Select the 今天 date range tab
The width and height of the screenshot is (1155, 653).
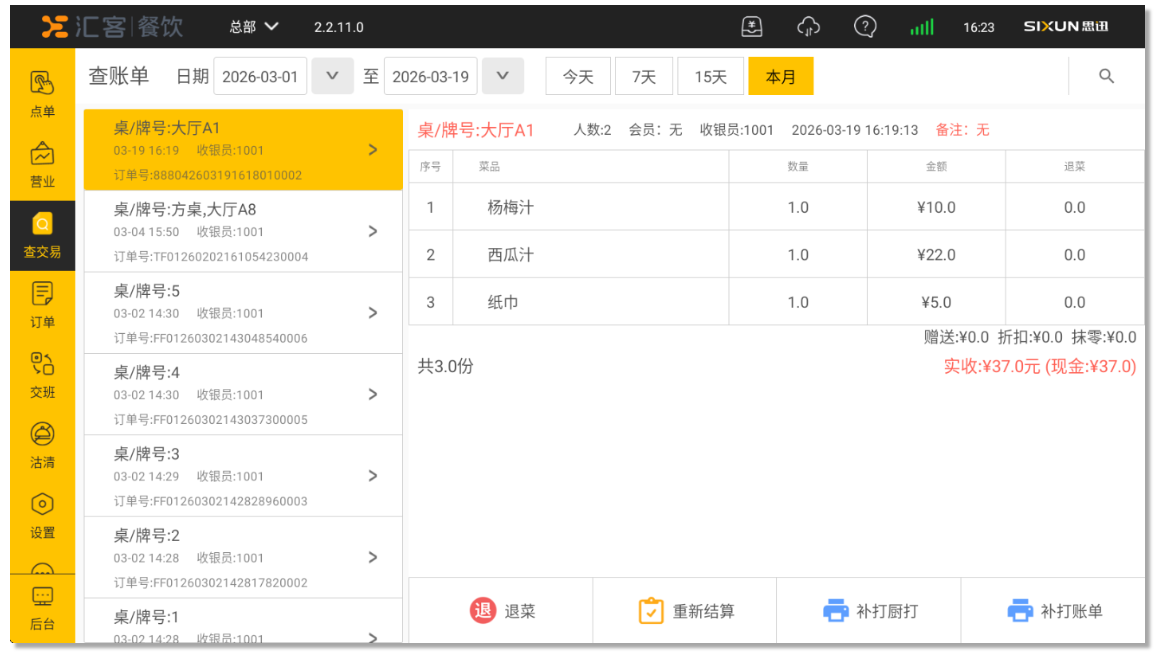click(x=578, y=76)
